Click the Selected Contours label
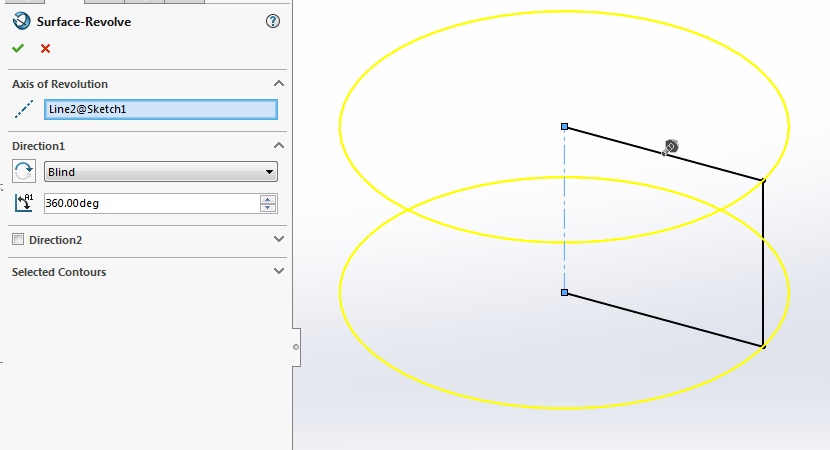The width and height of the screenshot is (830, 450). (x=59, y=272)
